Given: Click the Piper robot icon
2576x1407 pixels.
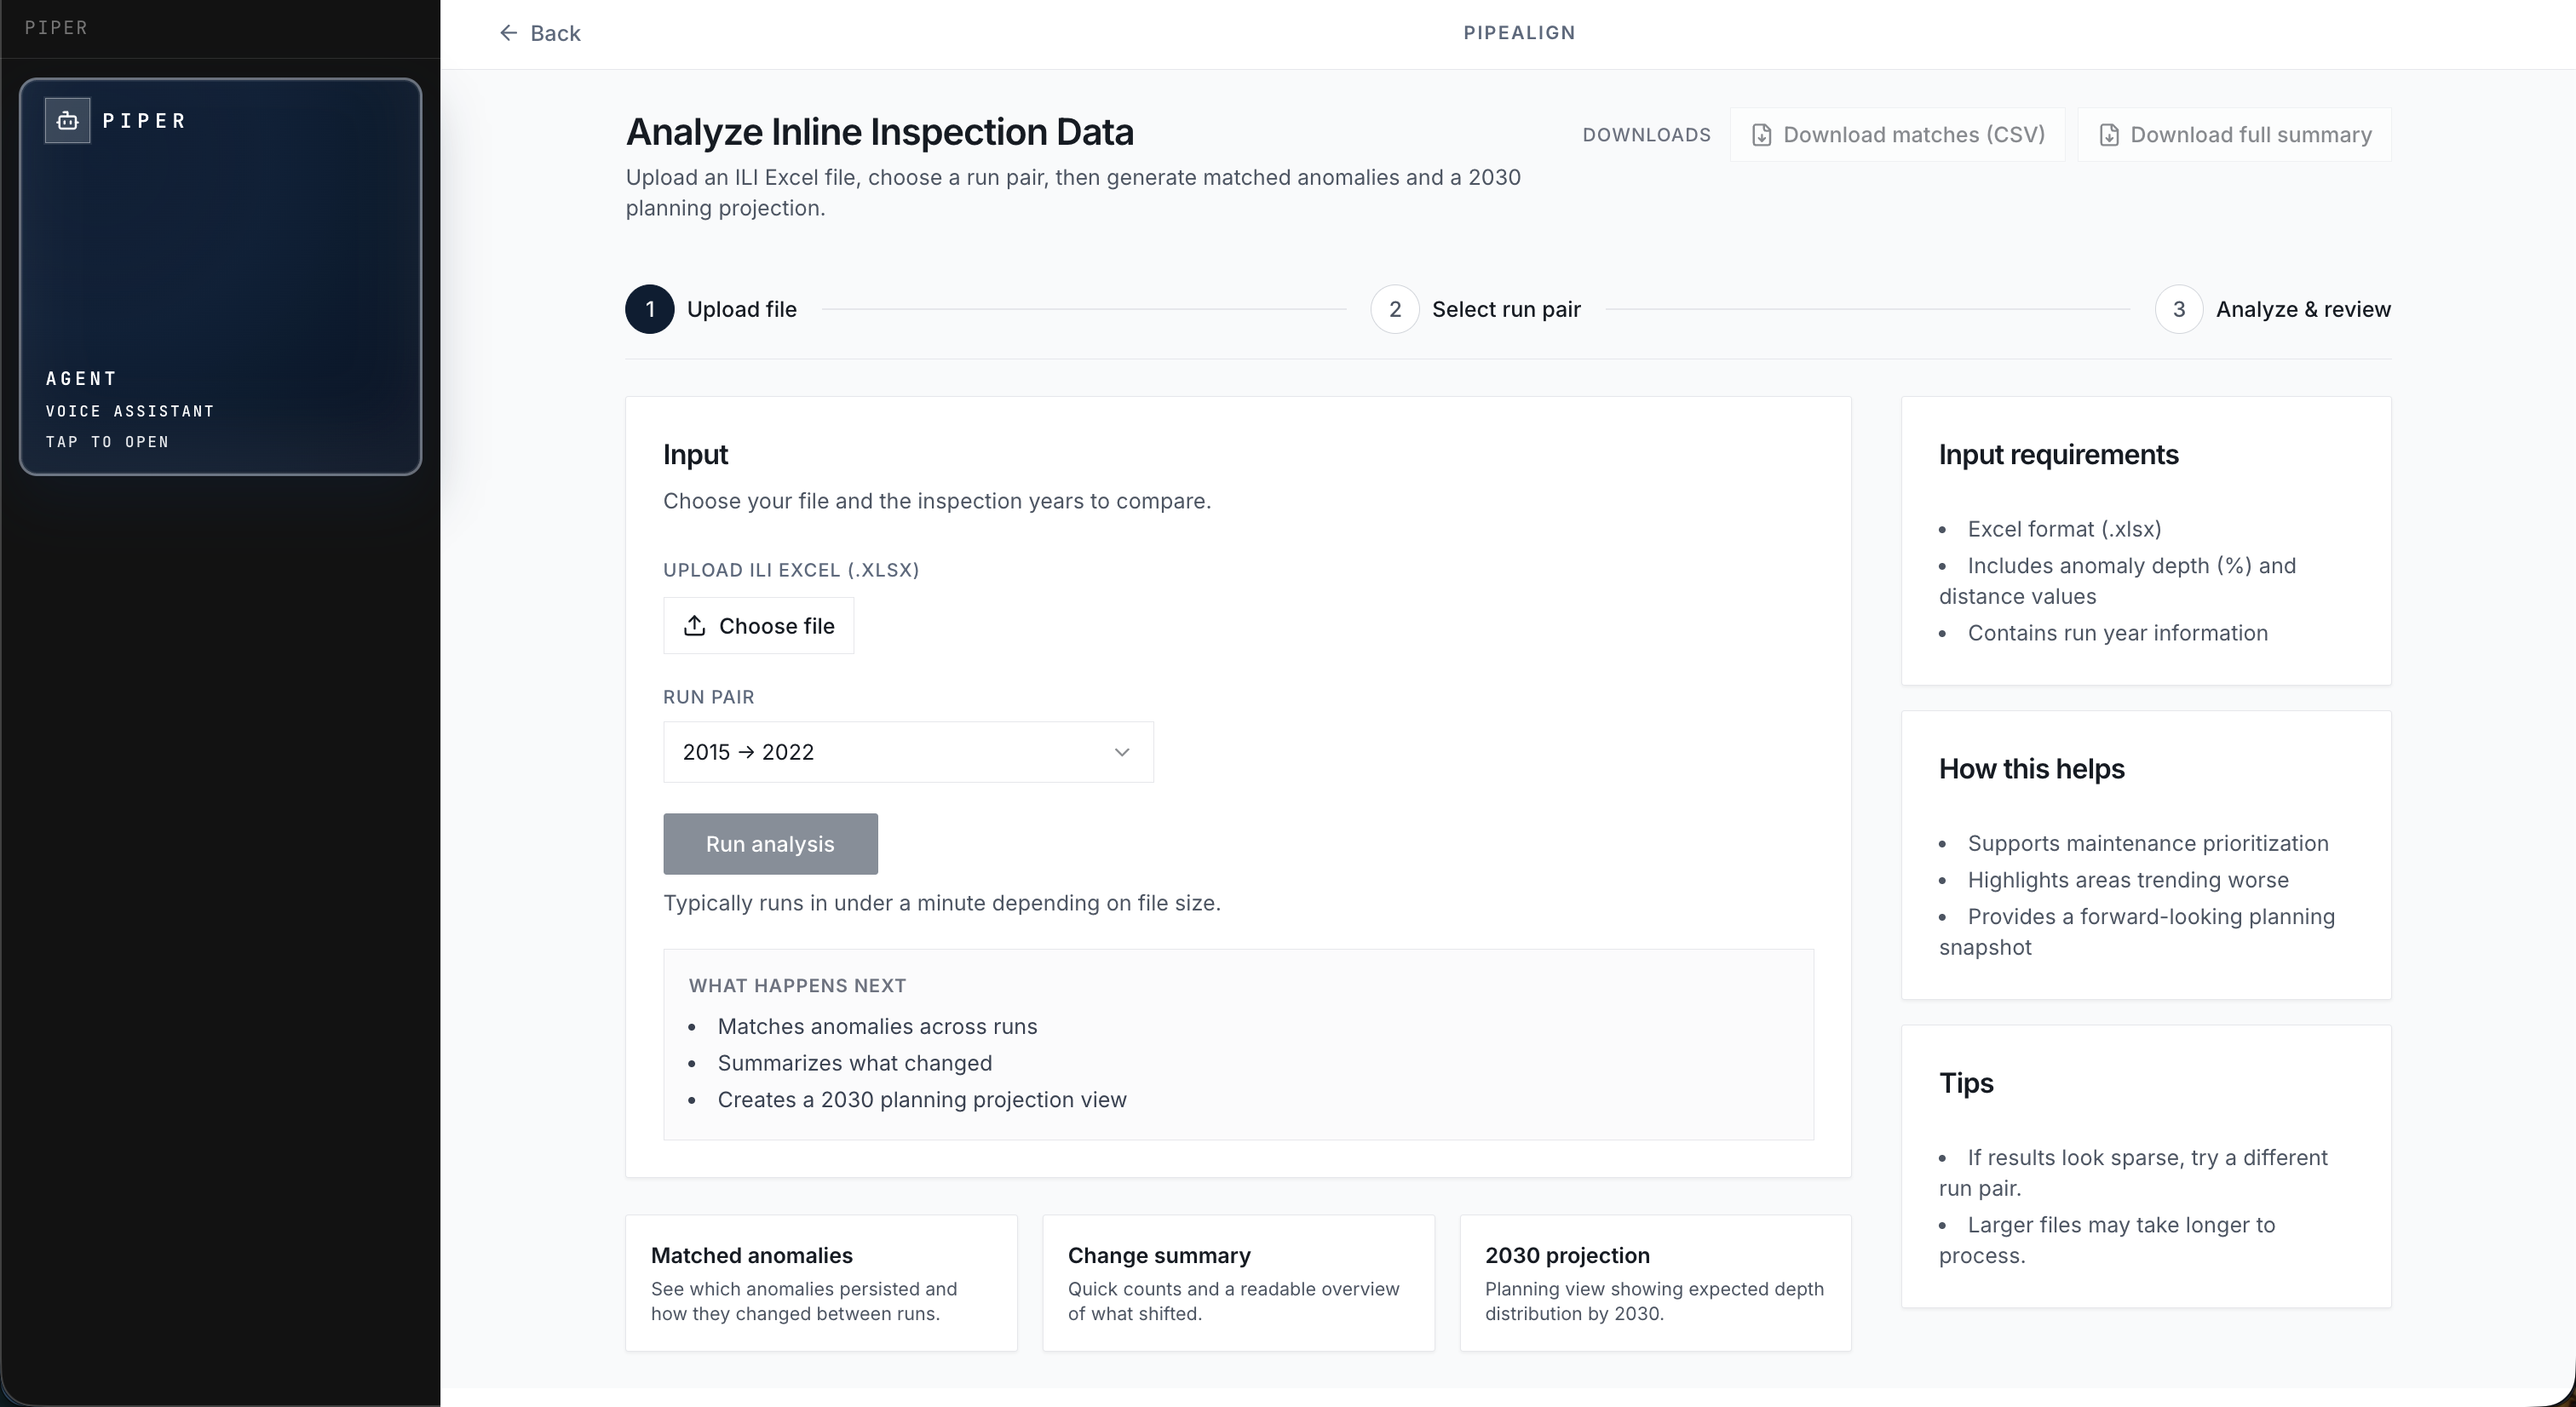Looking at the screenshot, I should [x=67, y=121].
